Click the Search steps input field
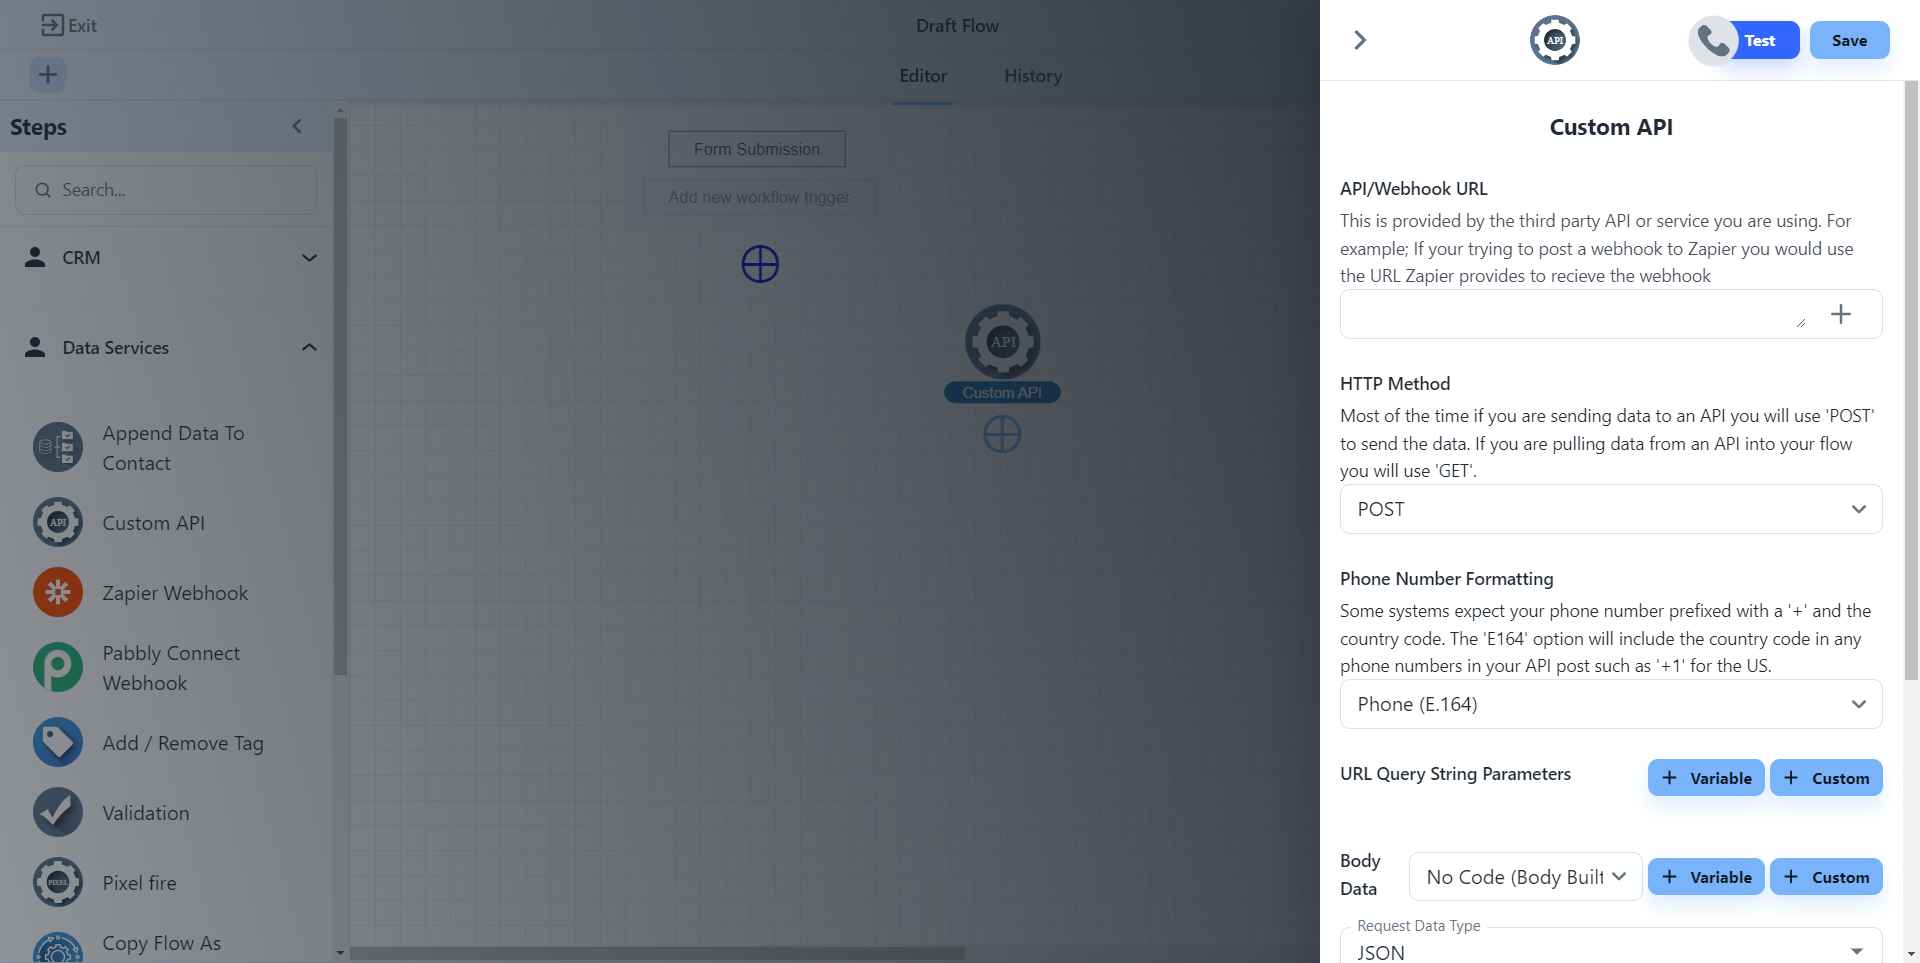The height and width of the screenshot is (963, 1920). coord(166,190)
